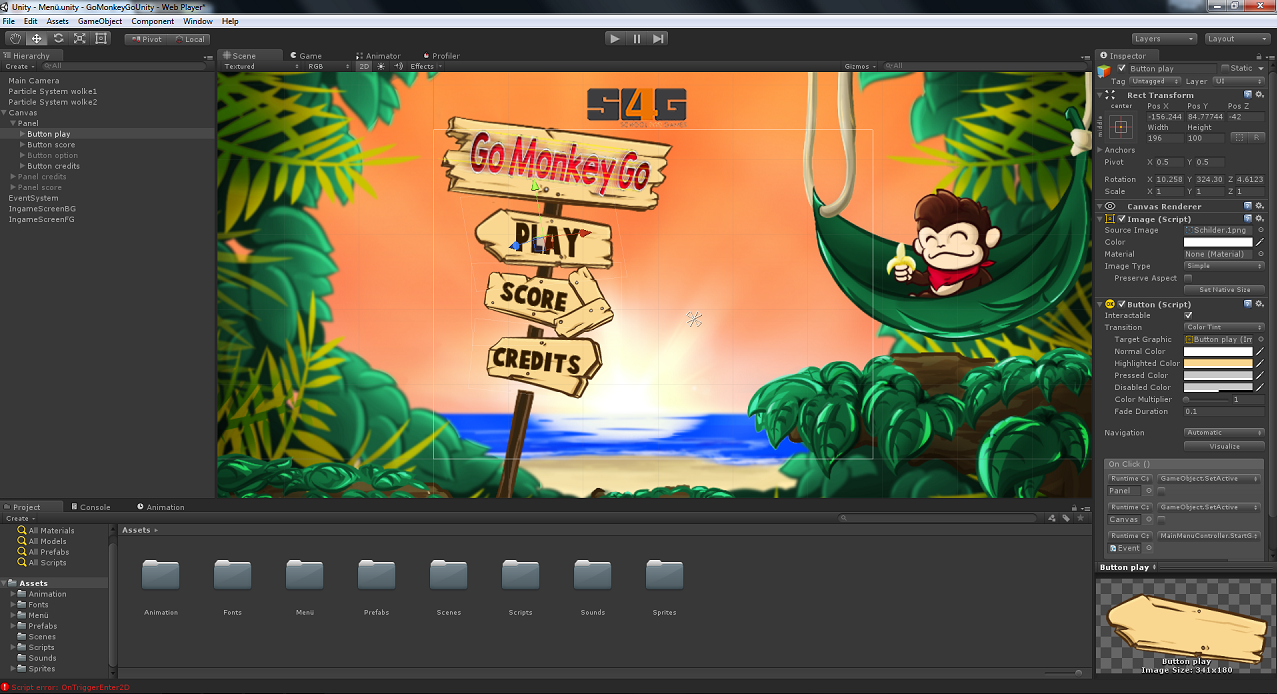The width and height of the screenshot is (1277, 694).
Task: Open the GameObject menu
Action: 100,21
